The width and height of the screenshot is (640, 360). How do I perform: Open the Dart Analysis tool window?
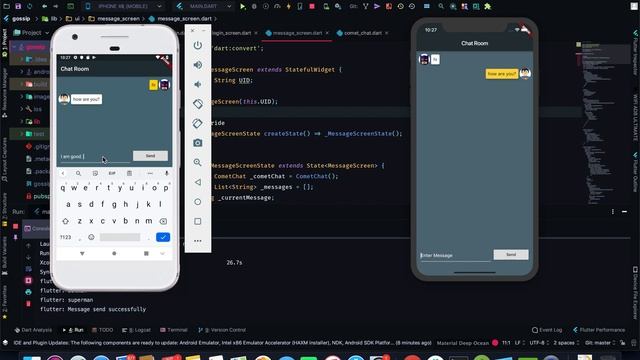point(33,330)
